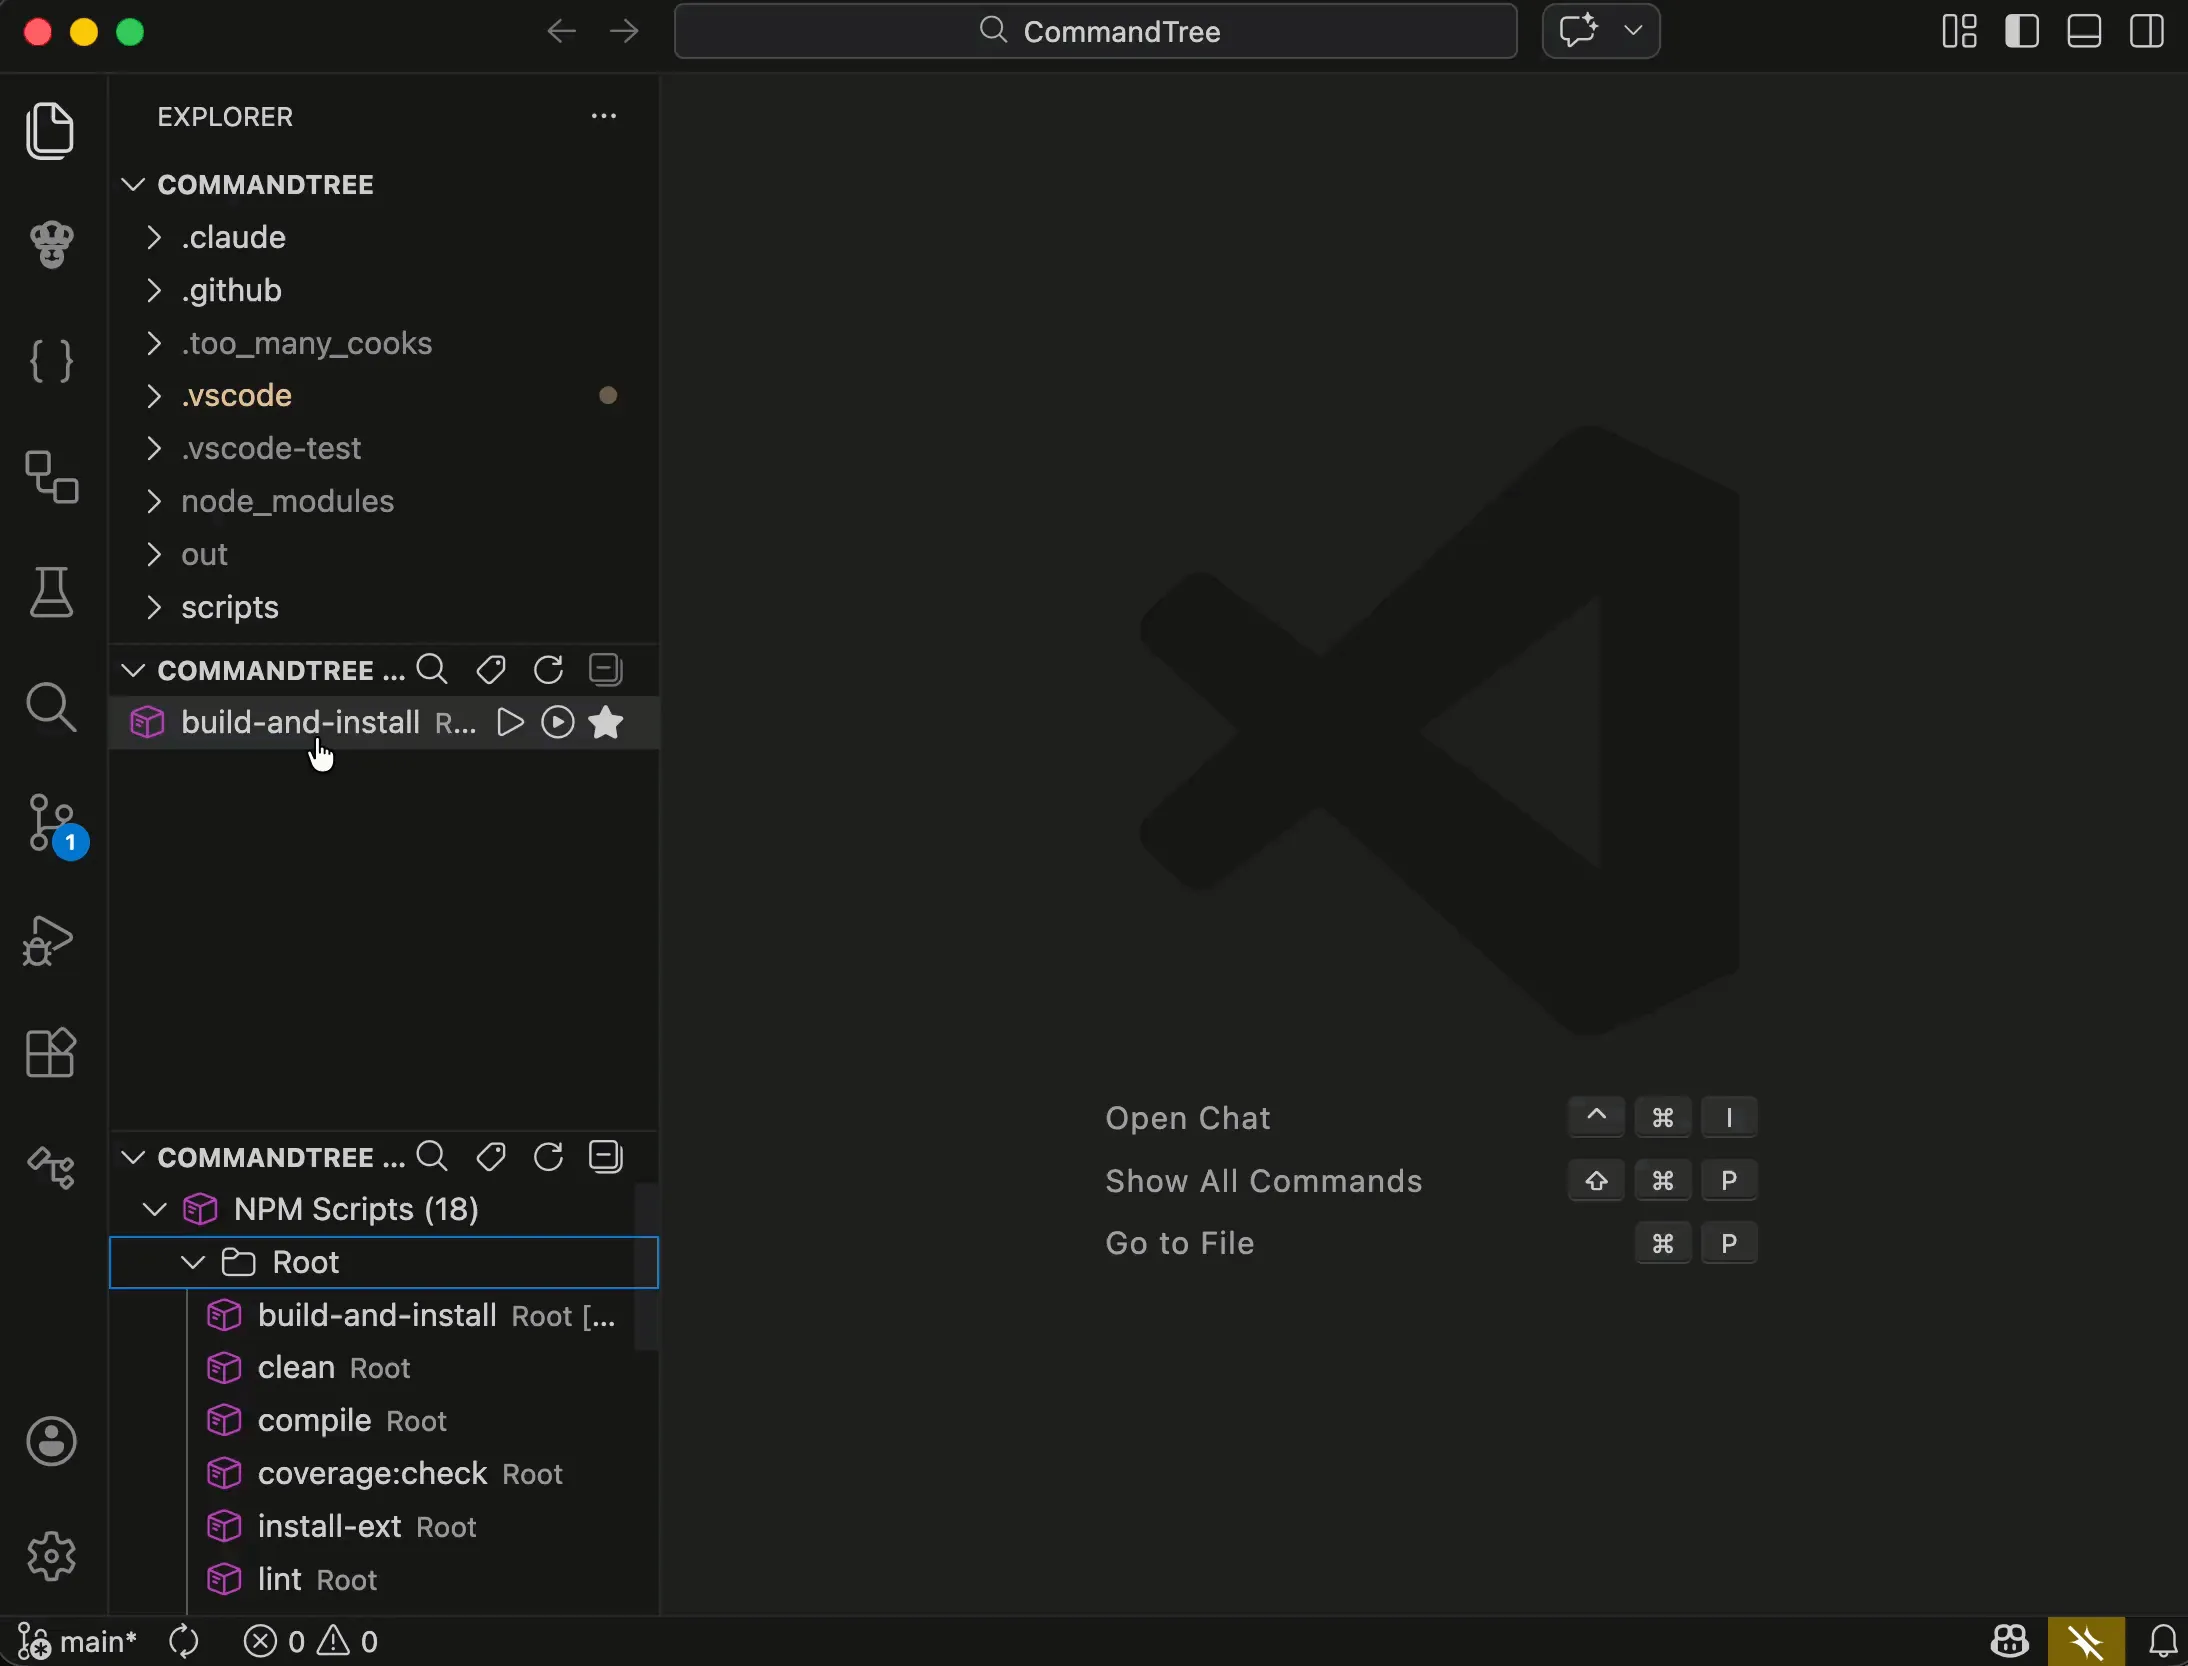
Task: Open the errors and warnings counter
Action: [x=313, y=1640]
